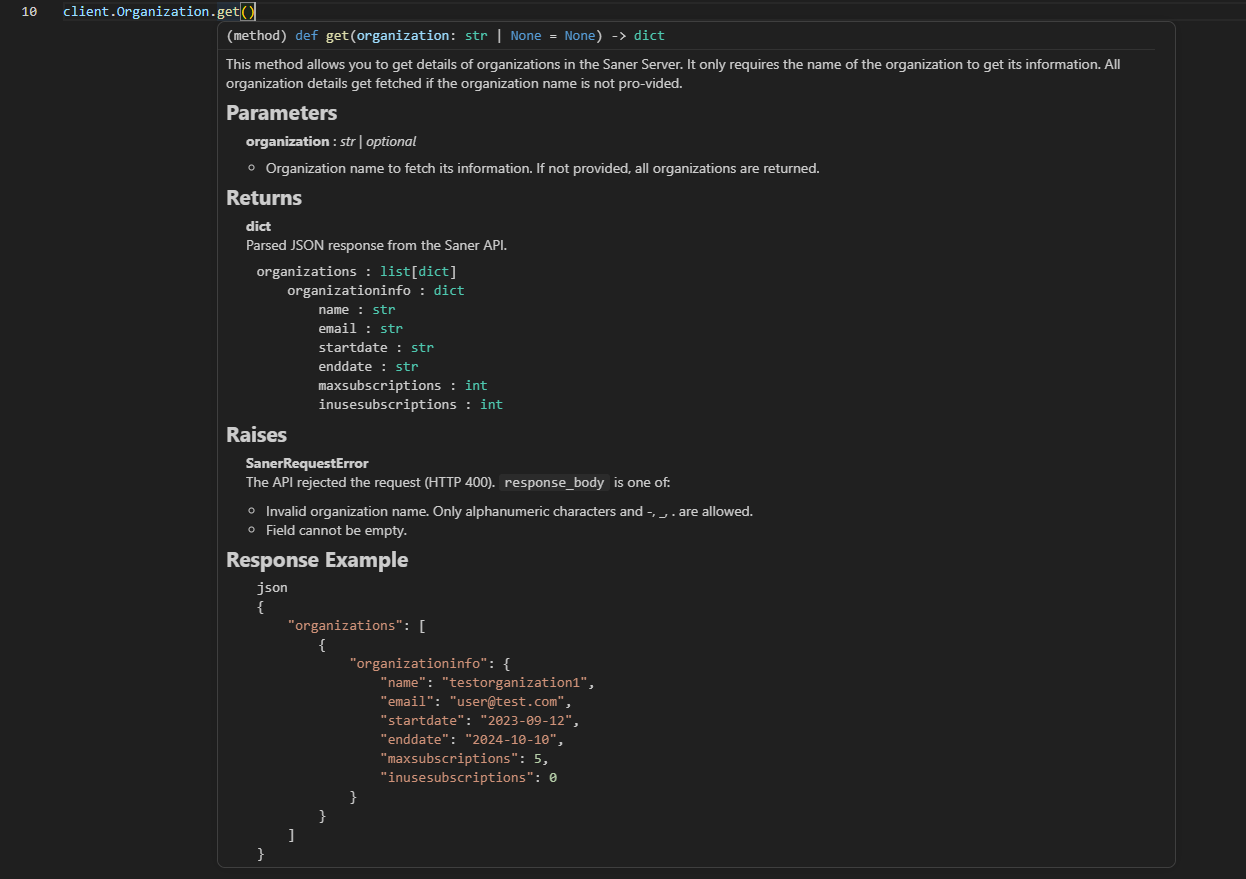
Task: Click the 'maxsubscriptions : int' field line
Action: point(403,385)
